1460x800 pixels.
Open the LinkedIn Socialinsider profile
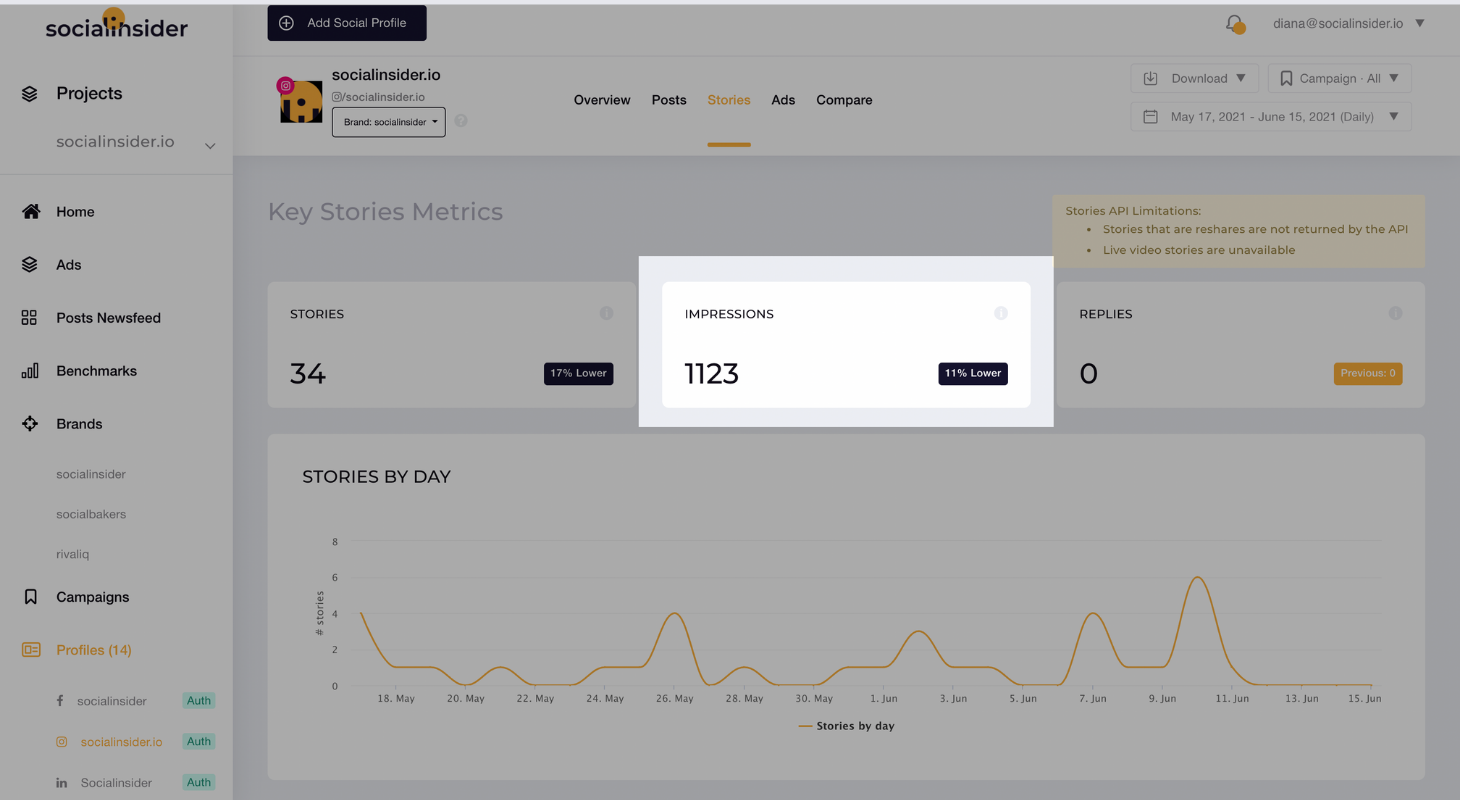116,783
